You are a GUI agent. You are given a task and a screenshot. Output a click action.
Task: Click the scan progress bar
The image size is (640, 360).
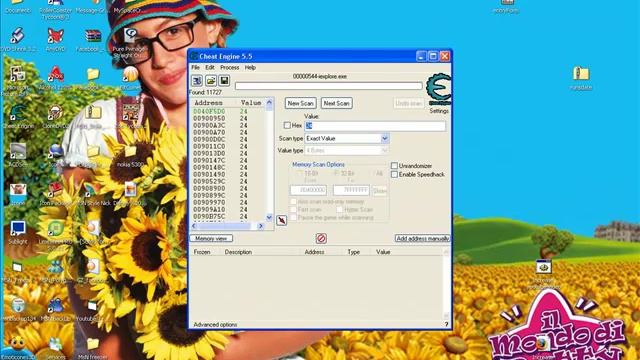click(329, 86)
